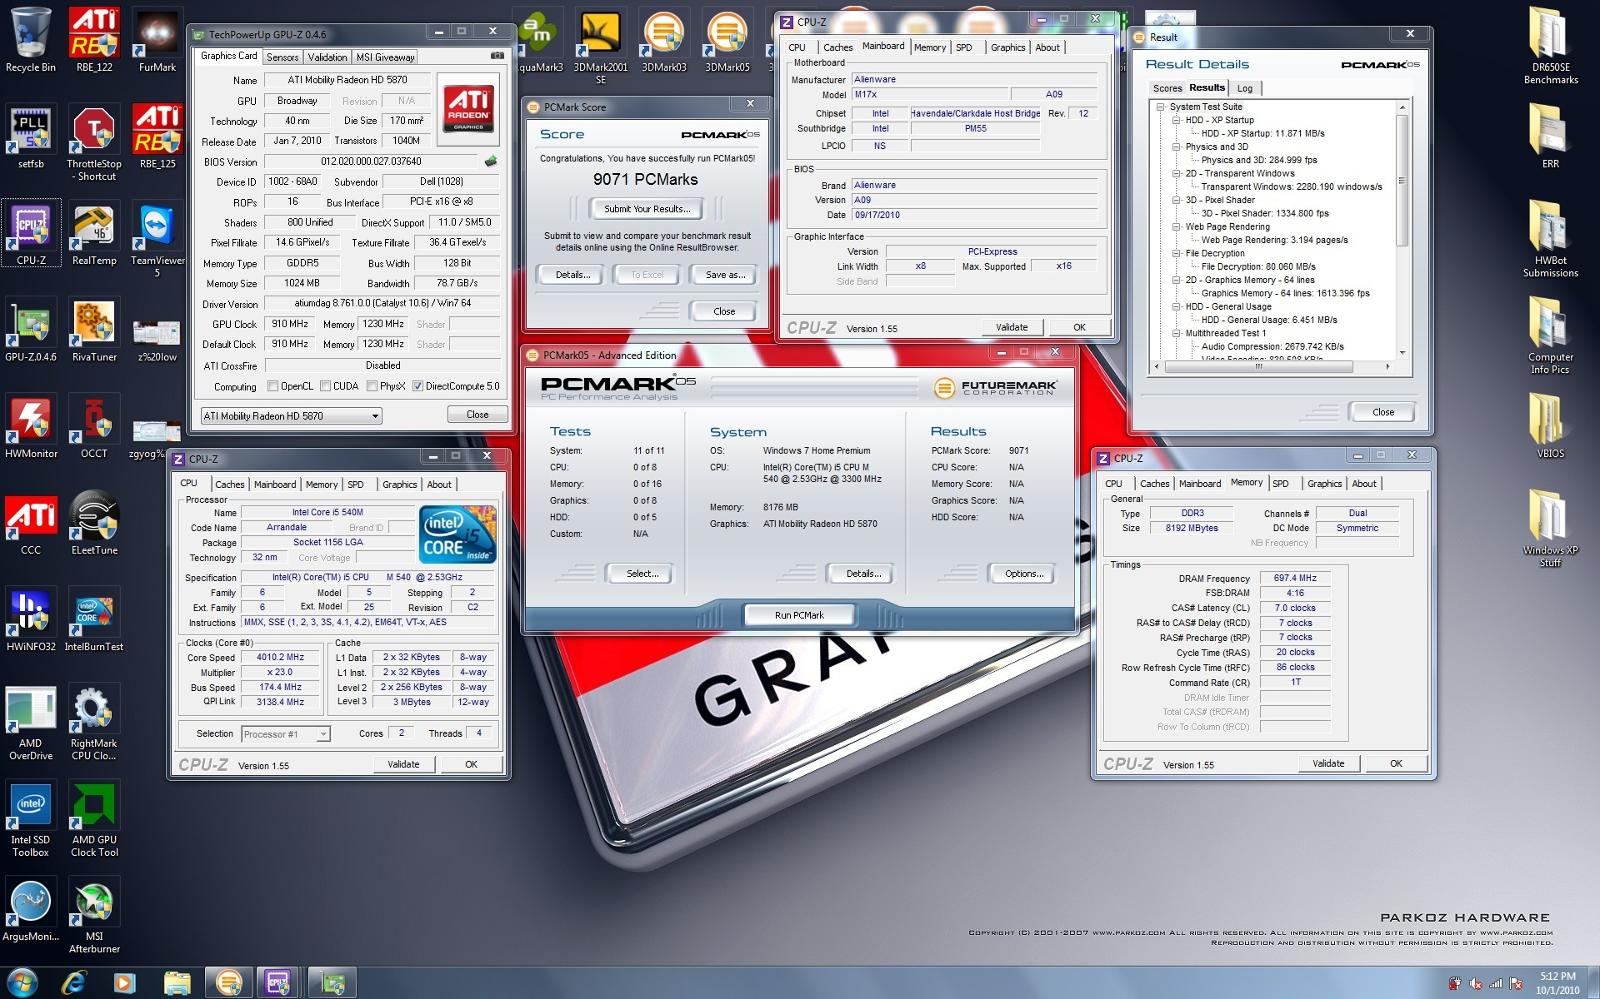This screenshot has height=999, width=1600.
Task: Open GPU-Z.0.4.6 desktop icon
Action: tap(31, 330)
